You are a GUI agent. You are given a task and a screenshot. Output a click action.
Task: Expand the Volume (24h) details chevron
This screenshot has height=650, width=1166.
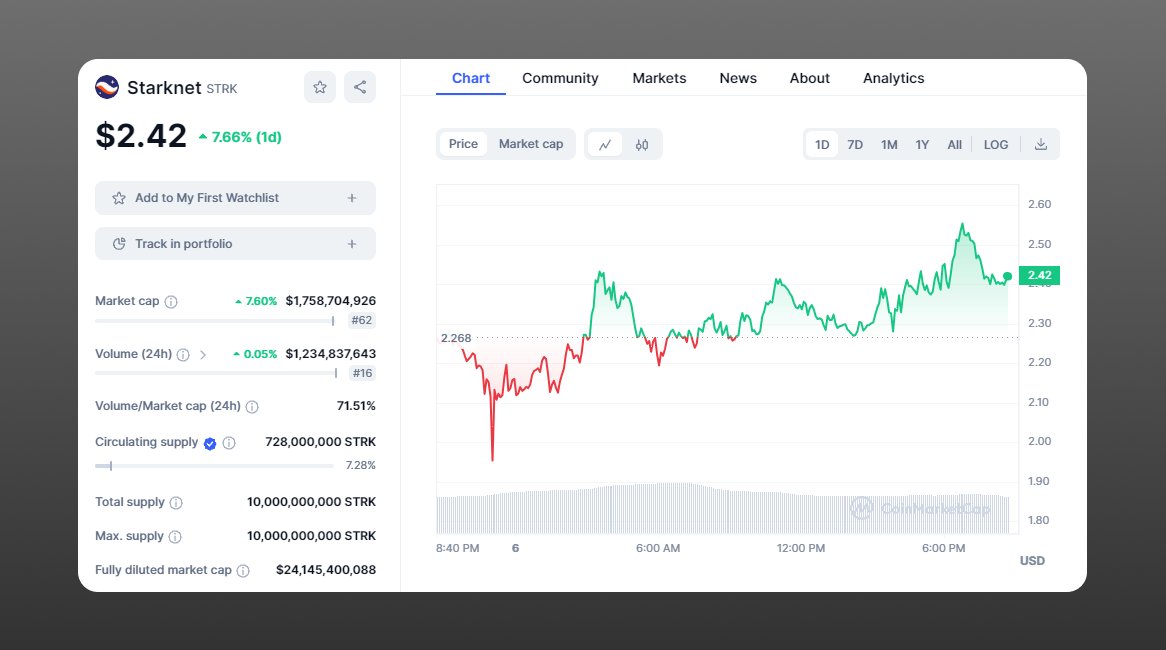point(201,354)
